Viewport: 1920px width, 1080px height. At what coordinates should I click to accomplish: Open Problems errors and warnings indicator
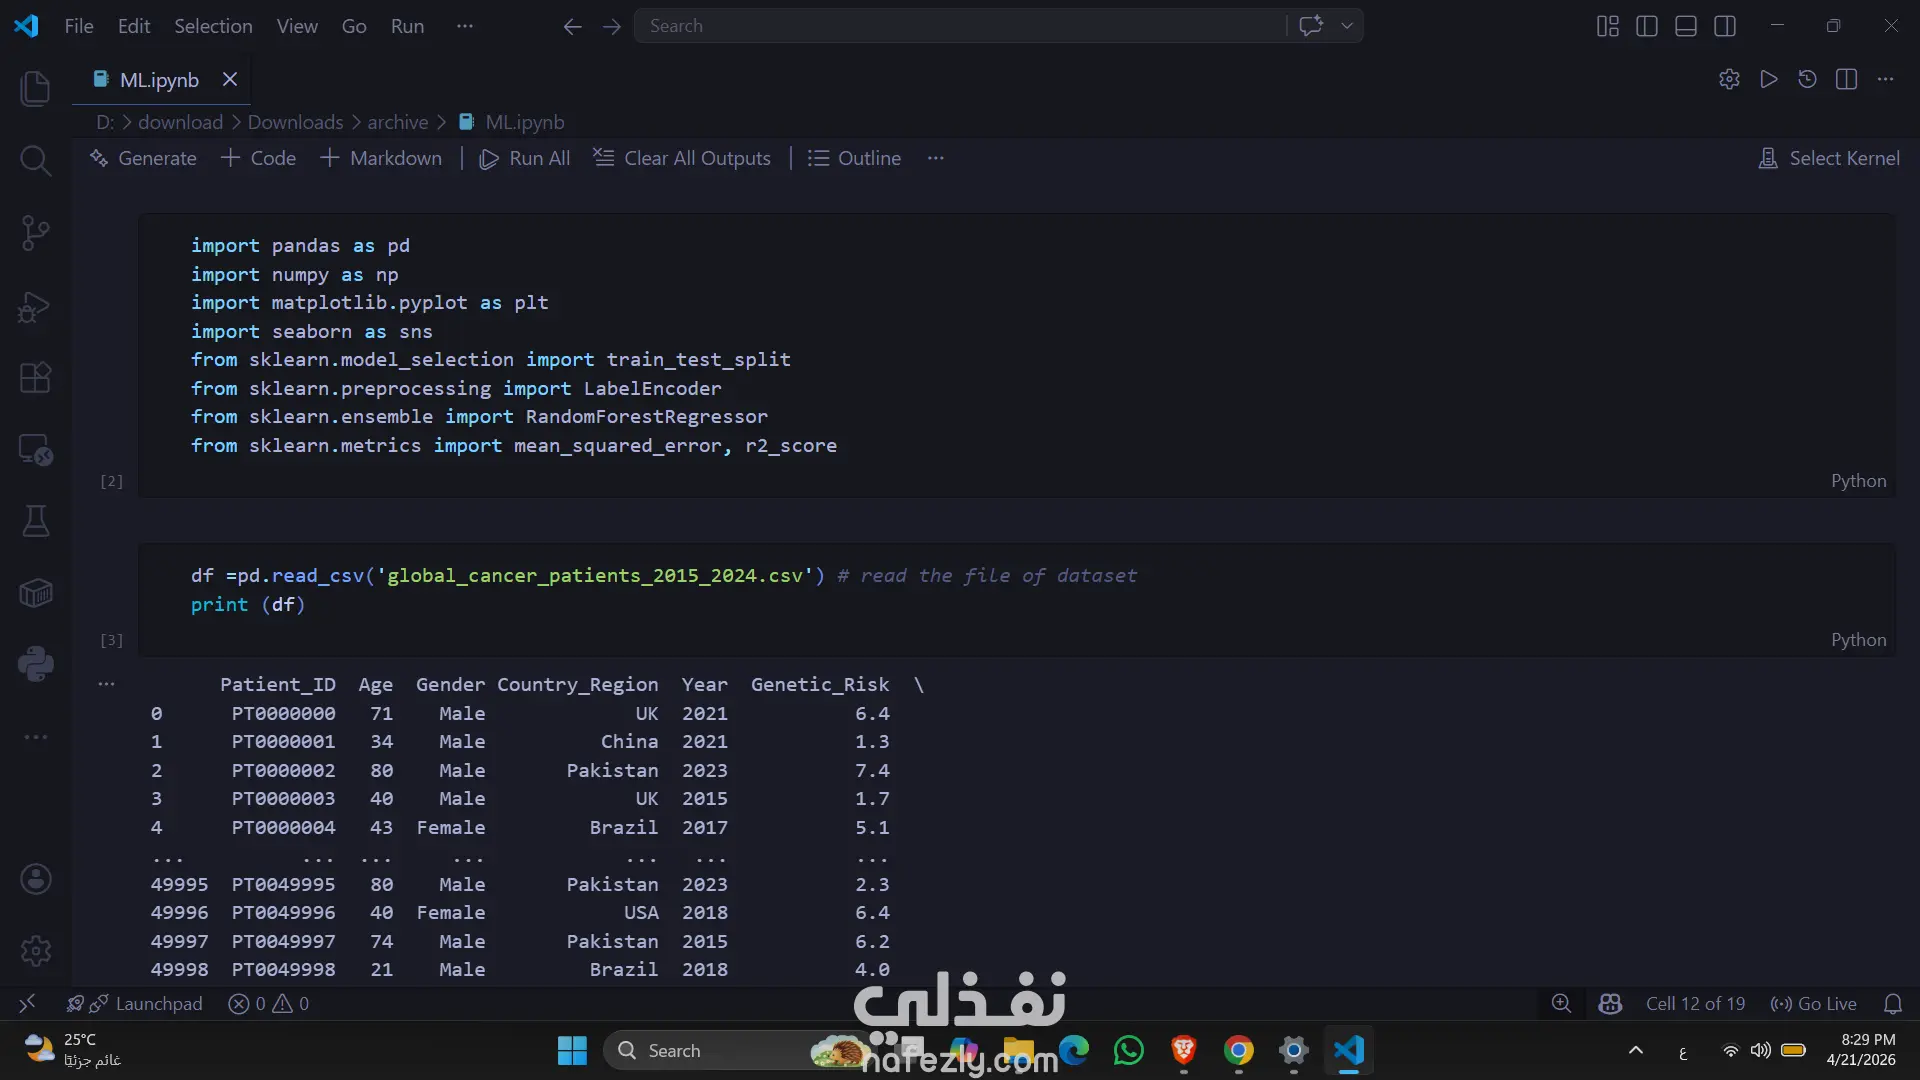[268, 1003]
